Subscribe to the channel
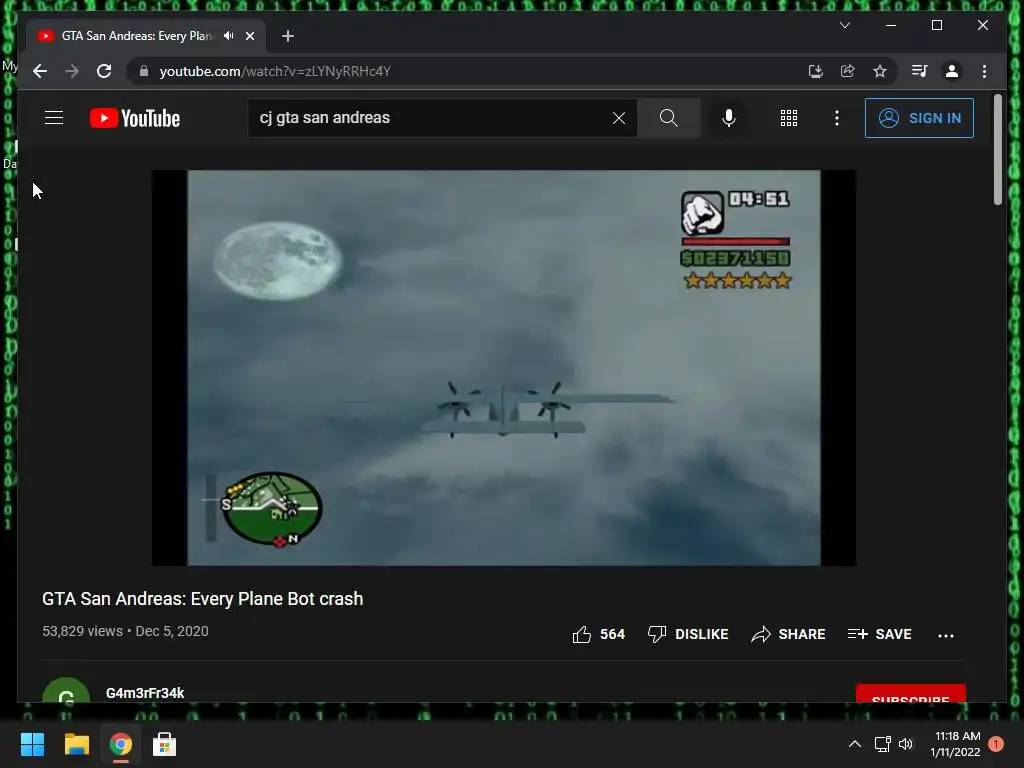1024x768 pixels. coord(910,694)
